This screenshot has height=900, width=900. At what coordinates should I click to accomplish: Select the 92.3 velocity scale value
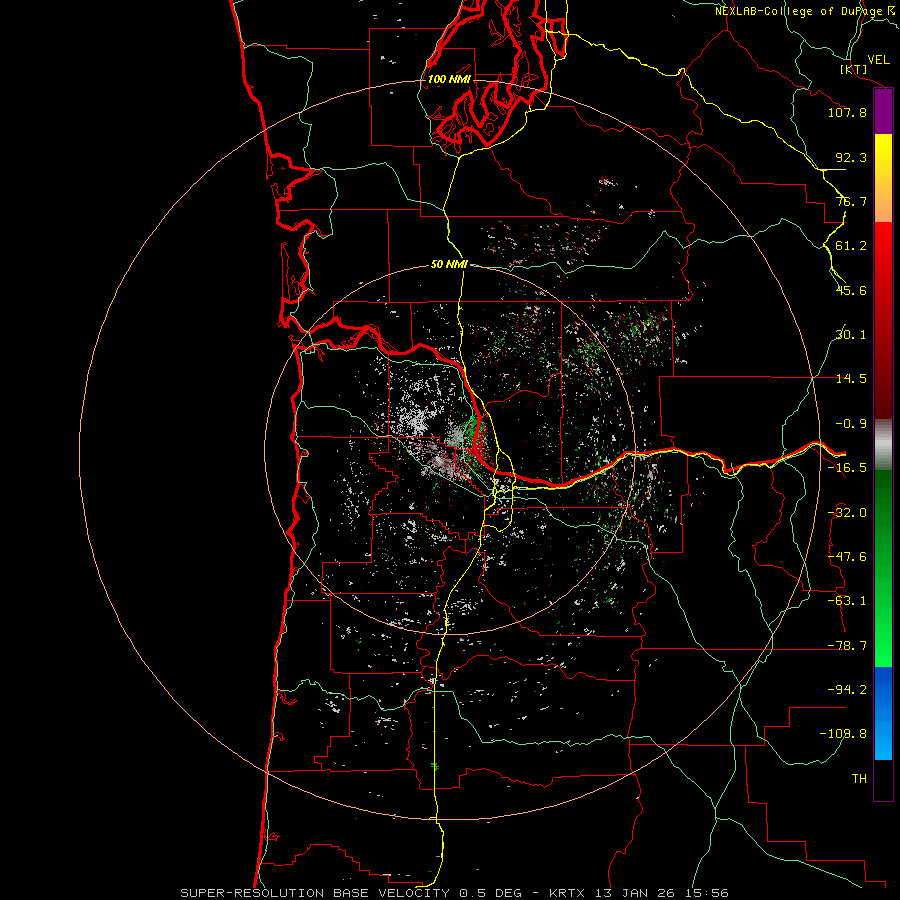pos(851,157)
